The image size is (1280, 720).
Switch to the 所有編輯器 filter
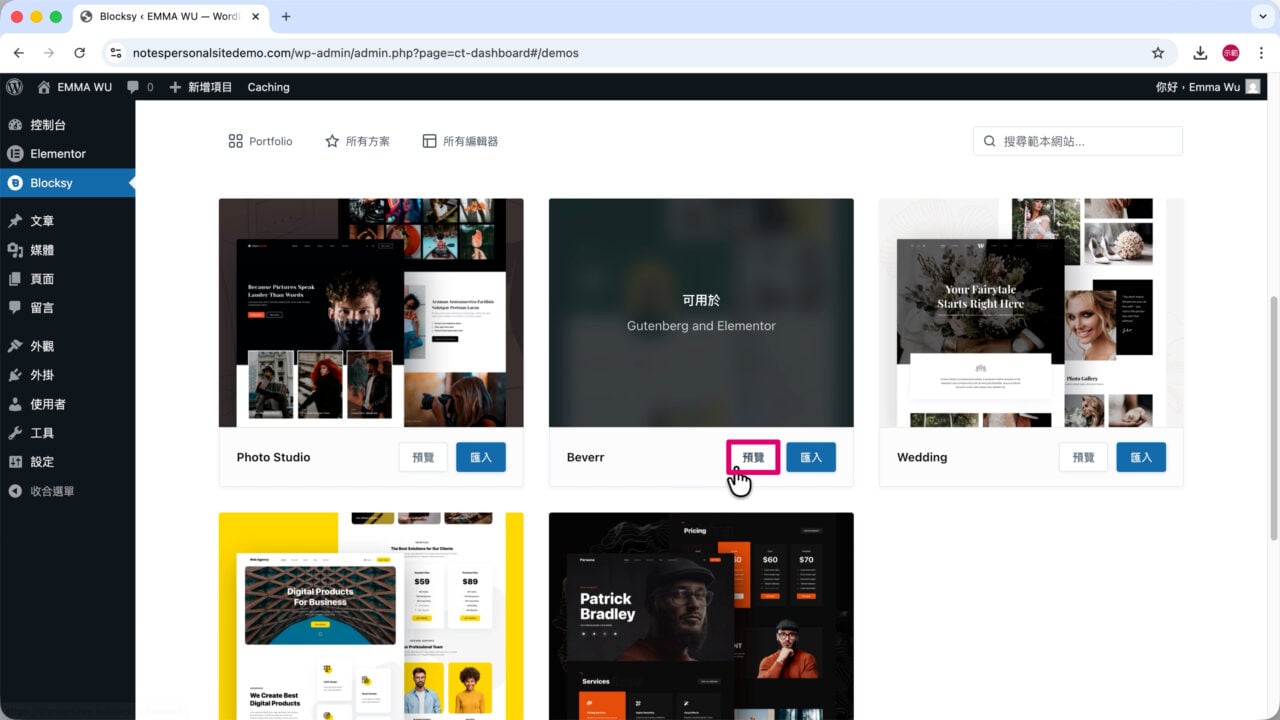point(460,141)
